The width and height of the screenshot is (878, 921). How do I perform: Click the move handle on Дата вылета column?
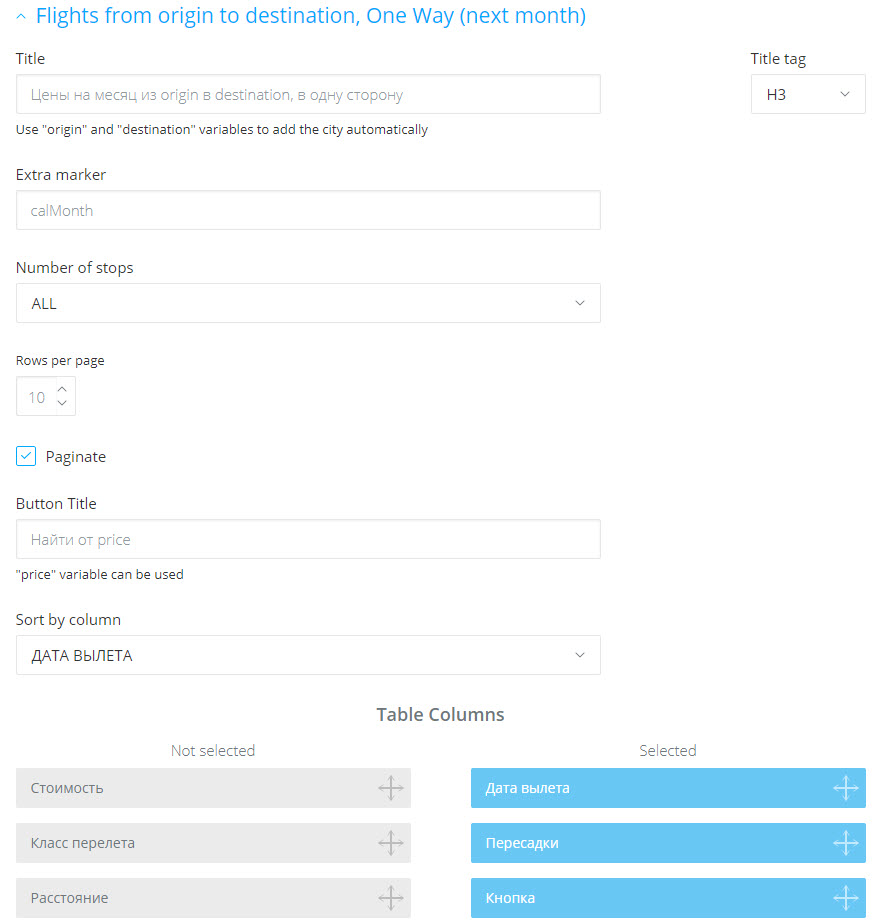point(846,788)
